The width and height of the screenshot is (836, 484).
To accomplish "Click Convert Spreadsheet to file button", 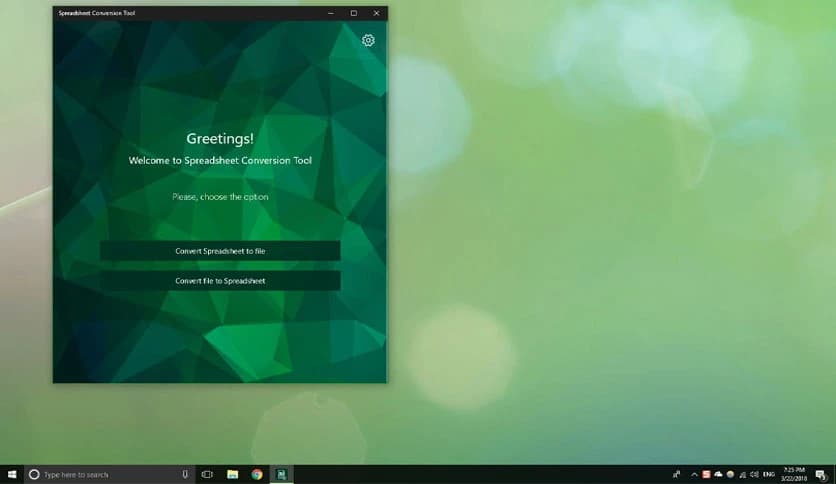I will (x=220, y=251).
